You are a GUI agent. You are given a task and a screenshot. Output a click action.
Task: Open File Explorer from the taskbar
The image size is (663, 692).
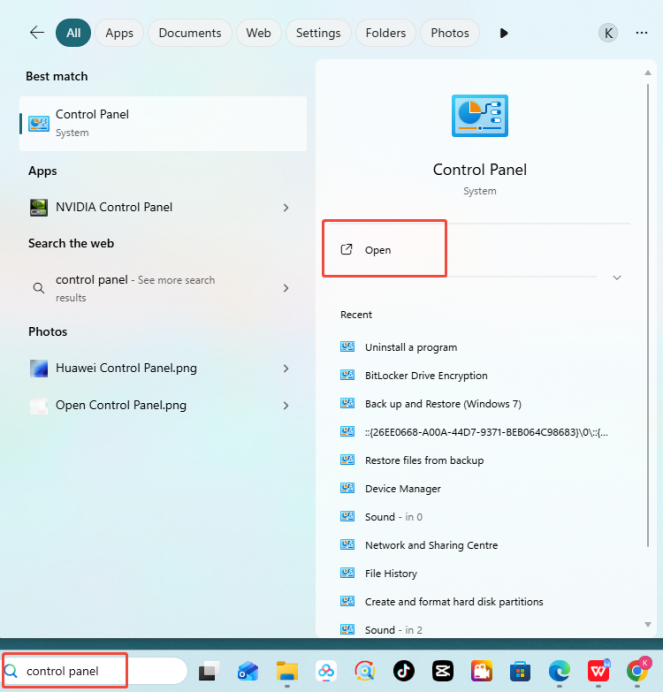tap(287, 671)
